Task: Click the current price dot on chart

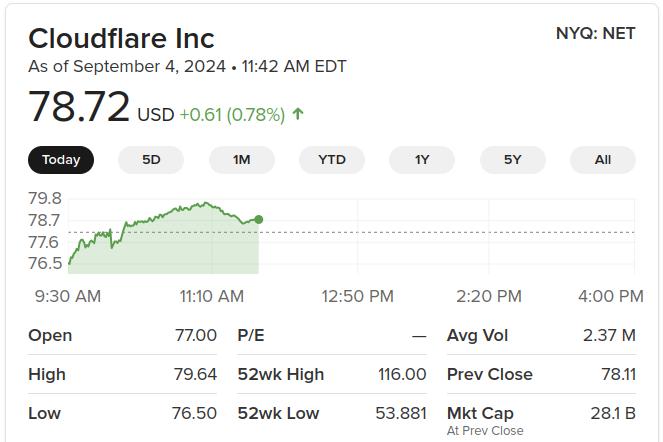Action: (x=259, y=220)
